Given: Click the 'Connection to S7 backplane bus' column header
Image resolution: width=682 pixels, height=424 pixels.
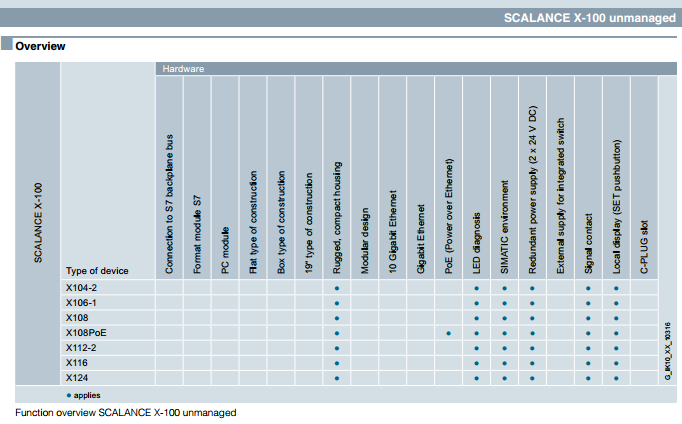Looking at the screenshot, I should 169,207.
